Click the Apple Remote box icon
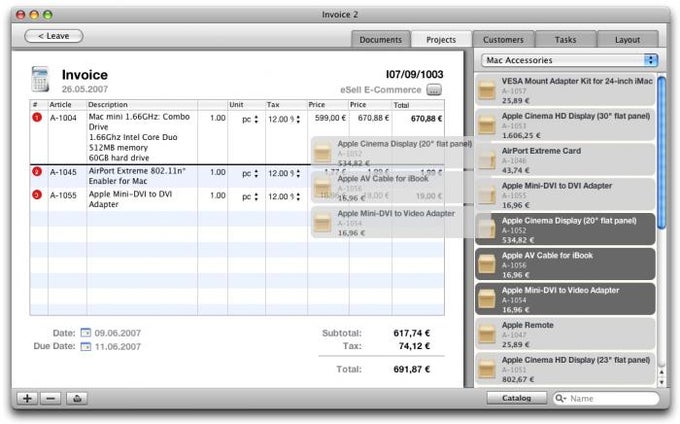Viewport: 680px width, 424px height. 487,334
